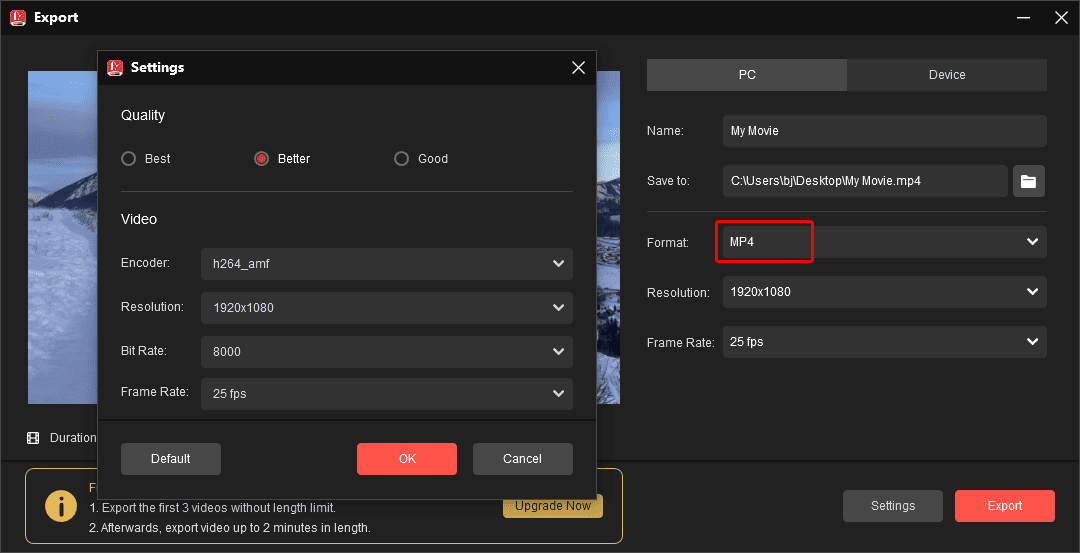Open the Settings dialog Frame Rate dropdown
The height and width of the screenshot is (553, 1080).
pyautogui.click(x=386, y=394)
